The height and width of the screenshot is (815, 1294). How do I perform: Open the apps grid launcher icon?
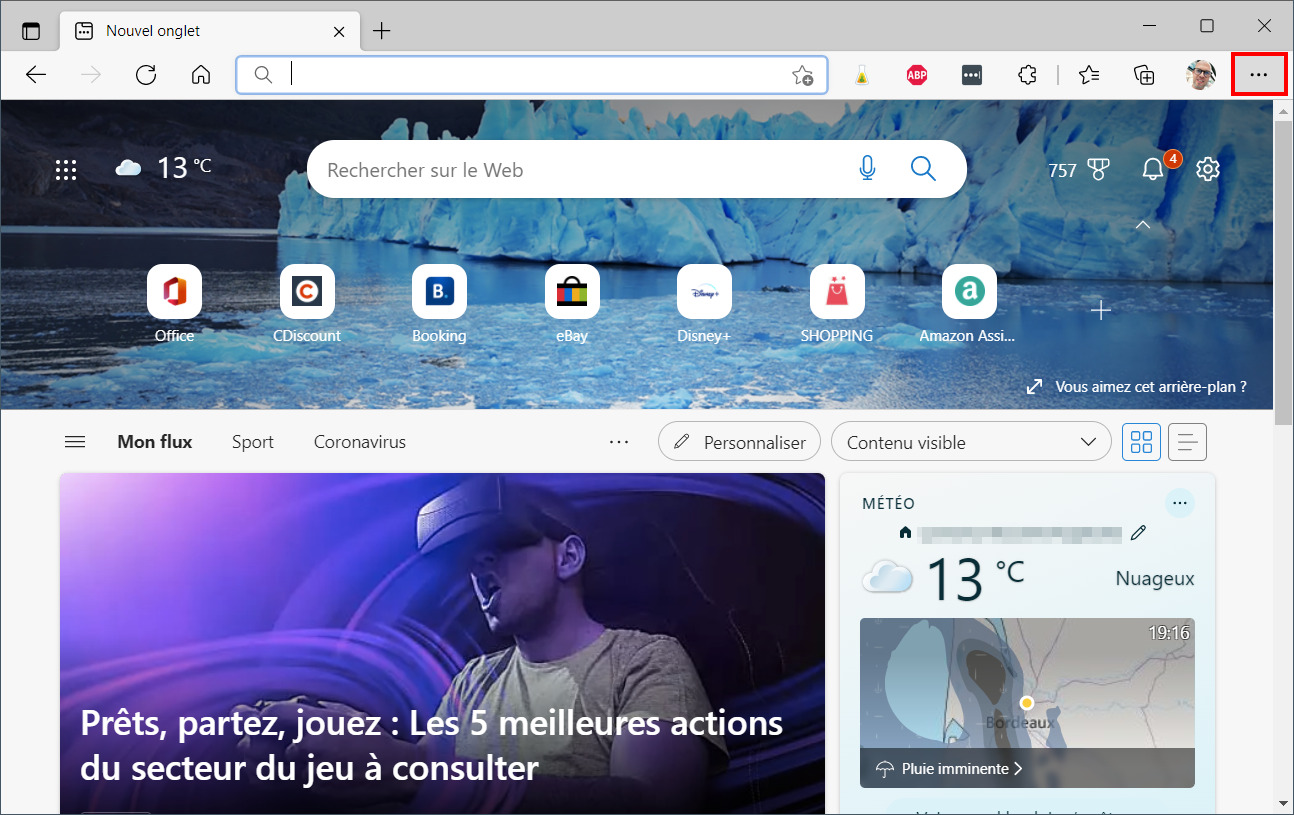pyautogui.click(x=66, y=170)
